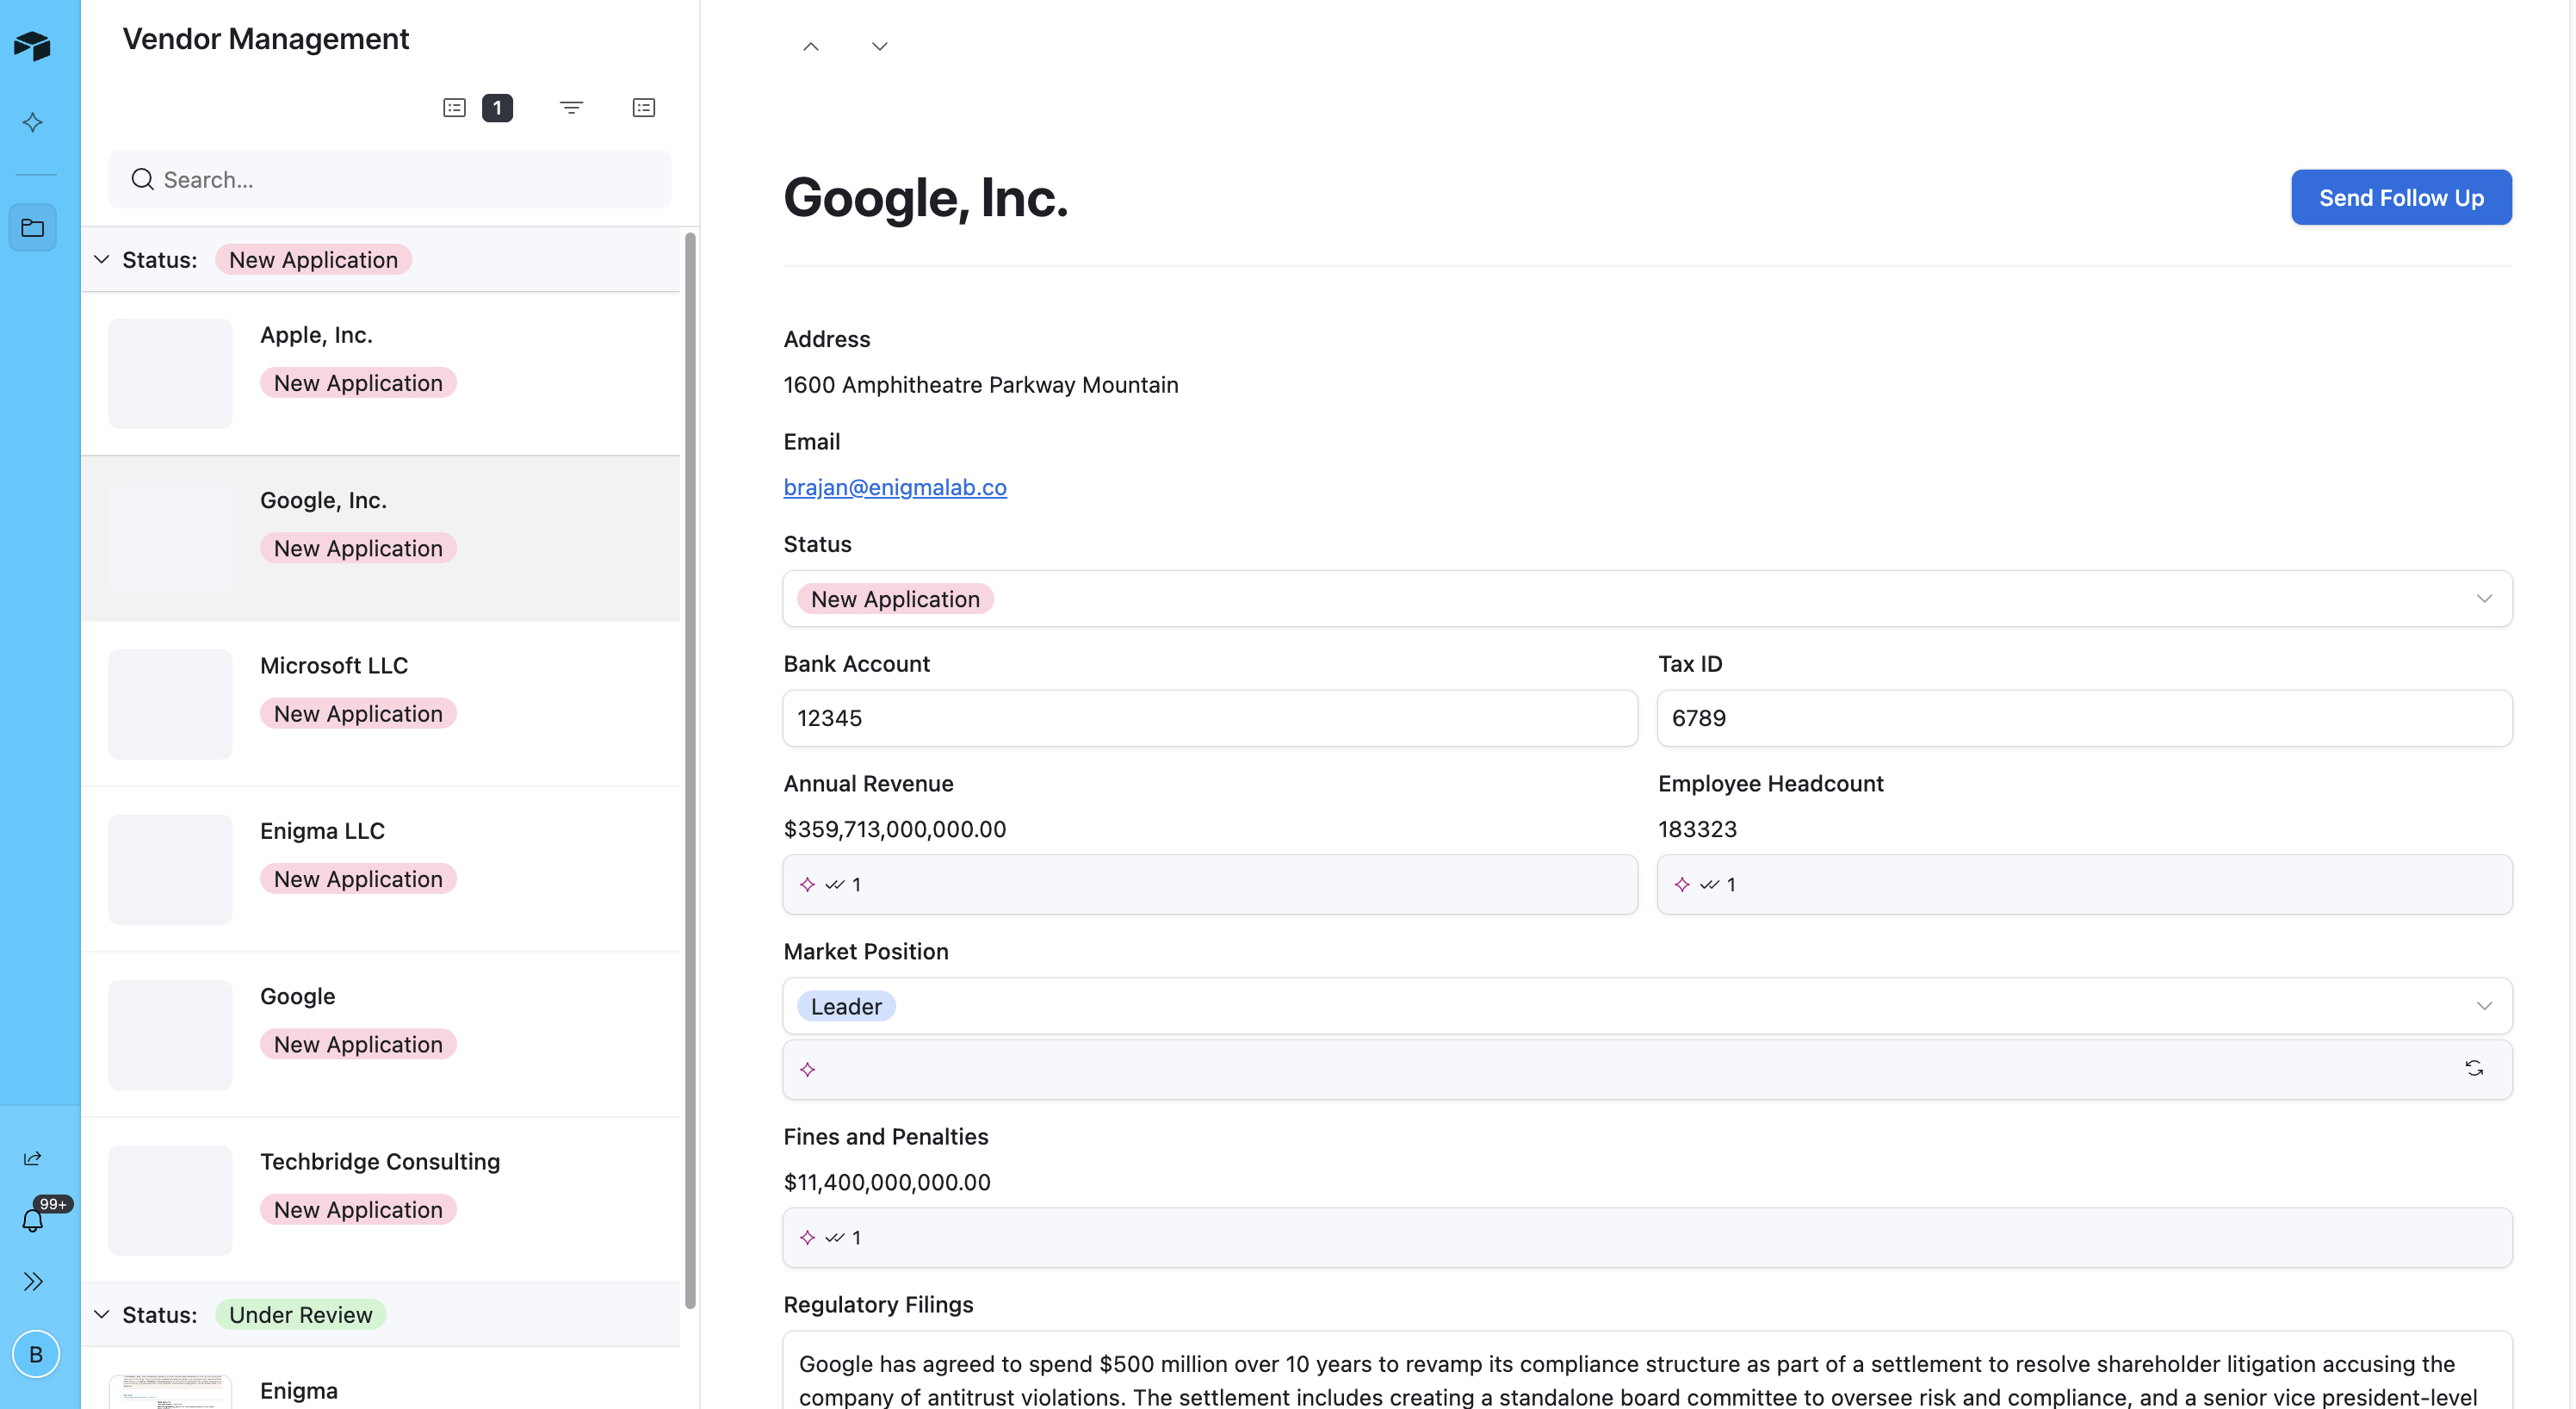Click the Bank Account input field
This screenshot has width=2576, height=1409.
1209,718
